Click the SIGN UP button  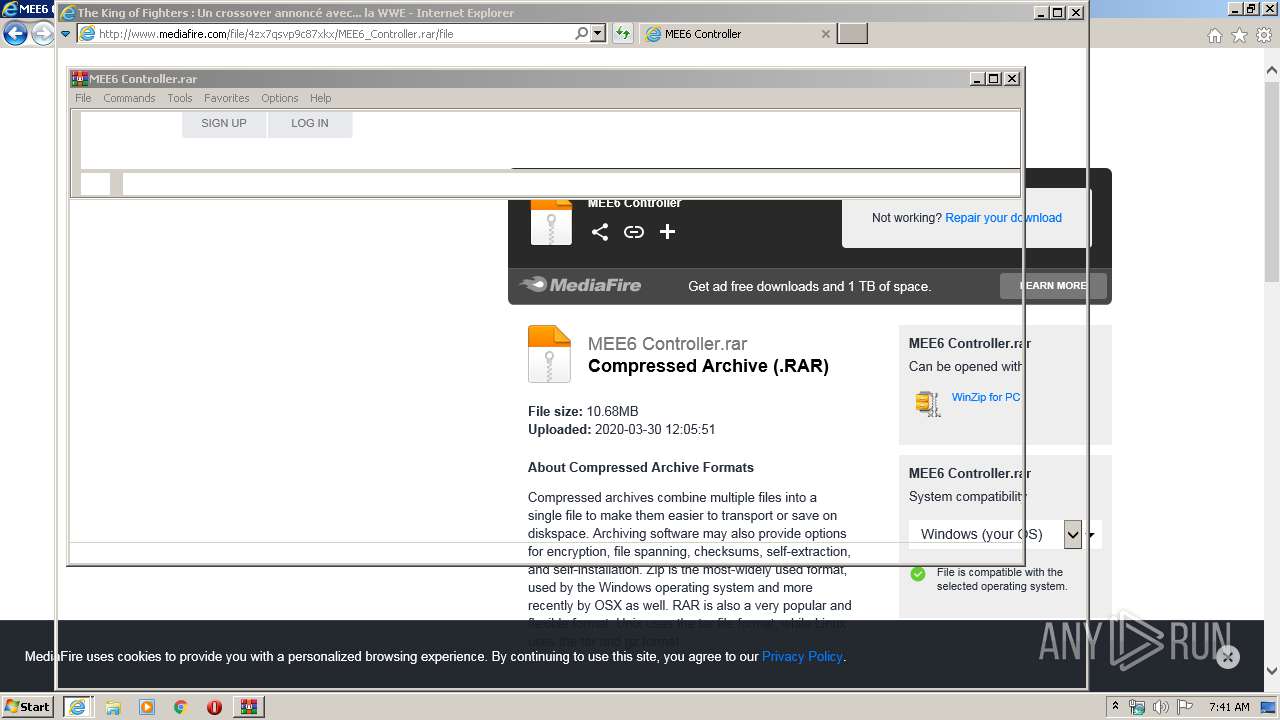224,123
